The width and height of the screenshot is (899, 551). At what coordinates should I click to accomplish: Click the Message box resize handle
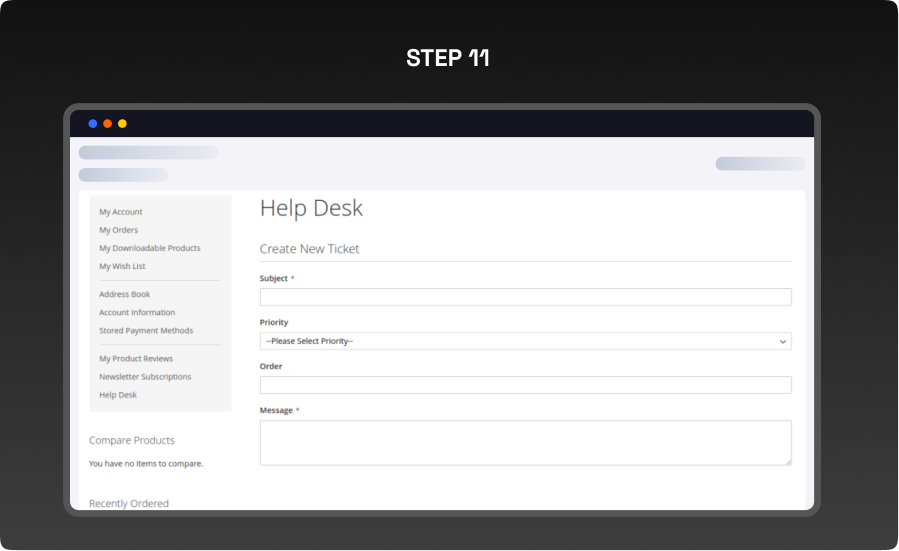pyautogui.click(x=788, y=462)
